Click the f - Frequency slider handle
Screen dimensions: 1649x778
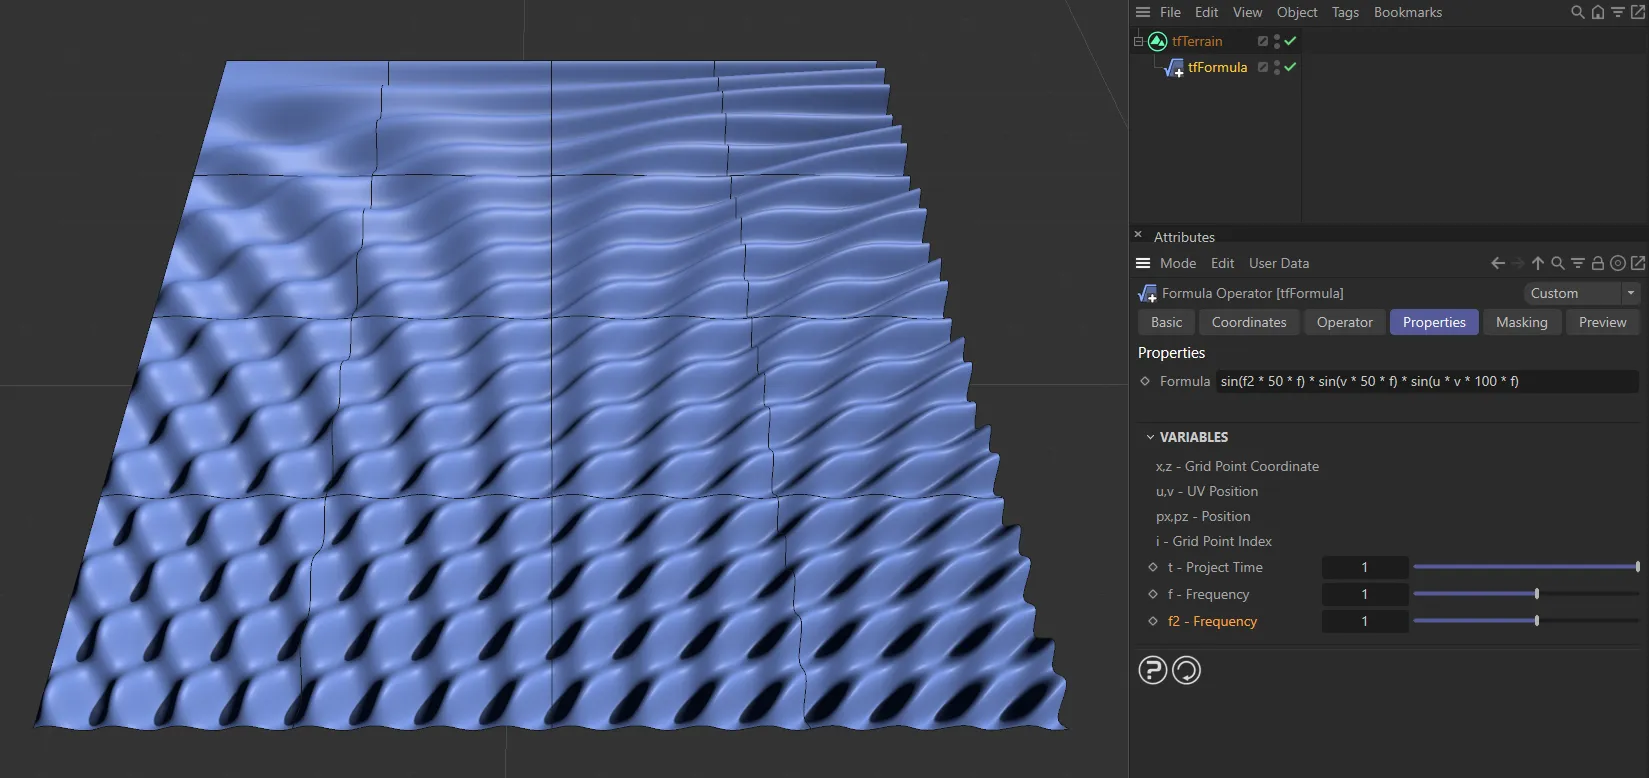click(x=1537, y=594)
